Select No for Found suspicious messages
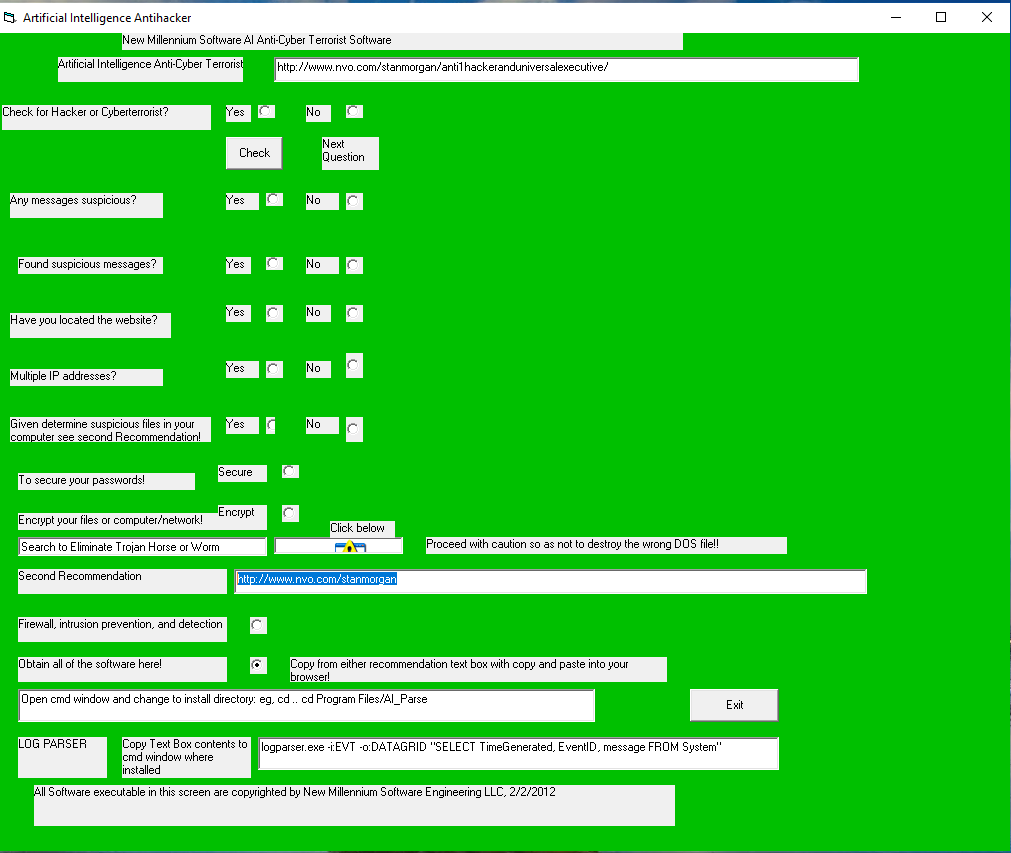 pos(354,265)
